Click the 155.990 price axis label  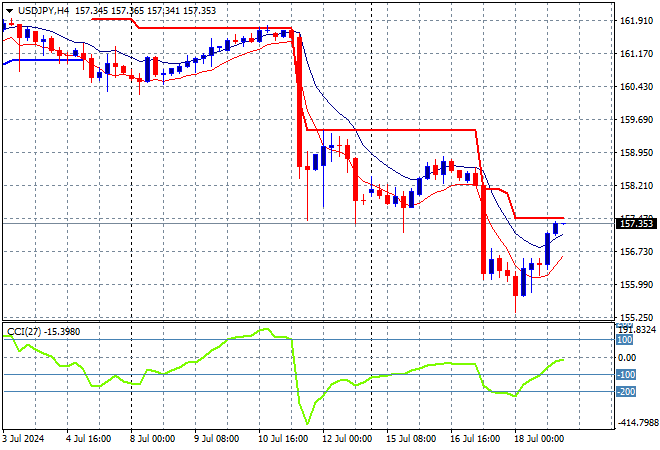click(x=636, y=285)
